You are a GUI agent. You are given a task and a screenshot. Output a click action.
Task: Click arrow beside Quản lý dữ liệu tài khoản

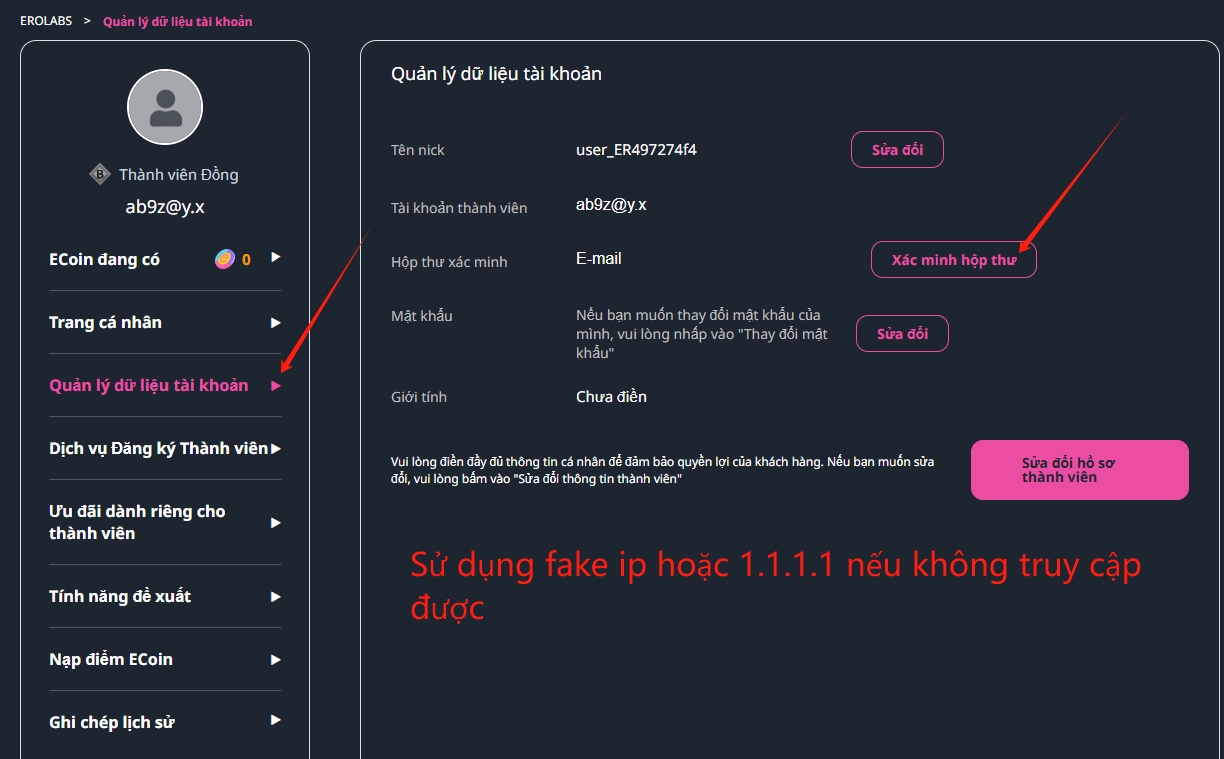pos(276,385)
